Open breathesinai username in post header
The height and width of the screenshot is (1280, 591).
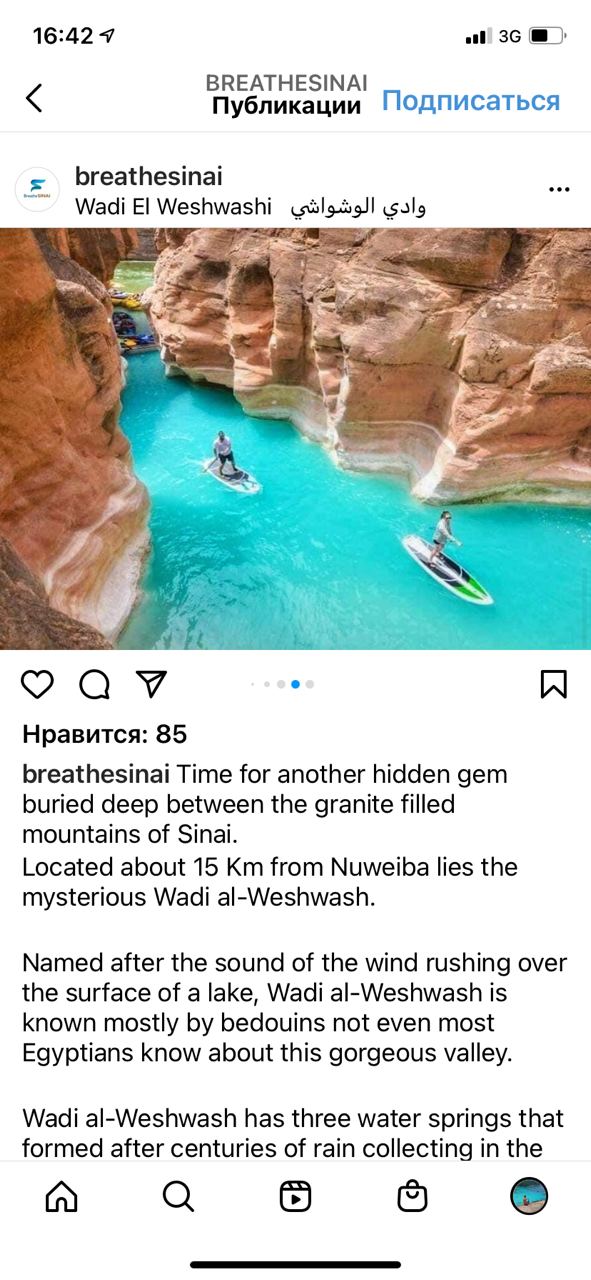pos(149,177)
